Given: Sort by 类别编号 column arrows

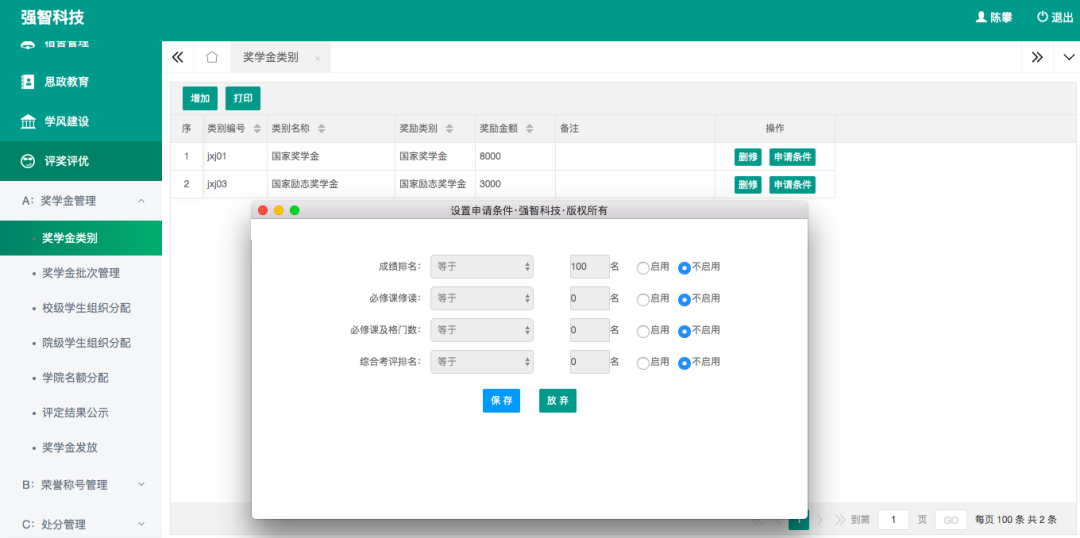Looking at the screenshot, I should (257, 129).
